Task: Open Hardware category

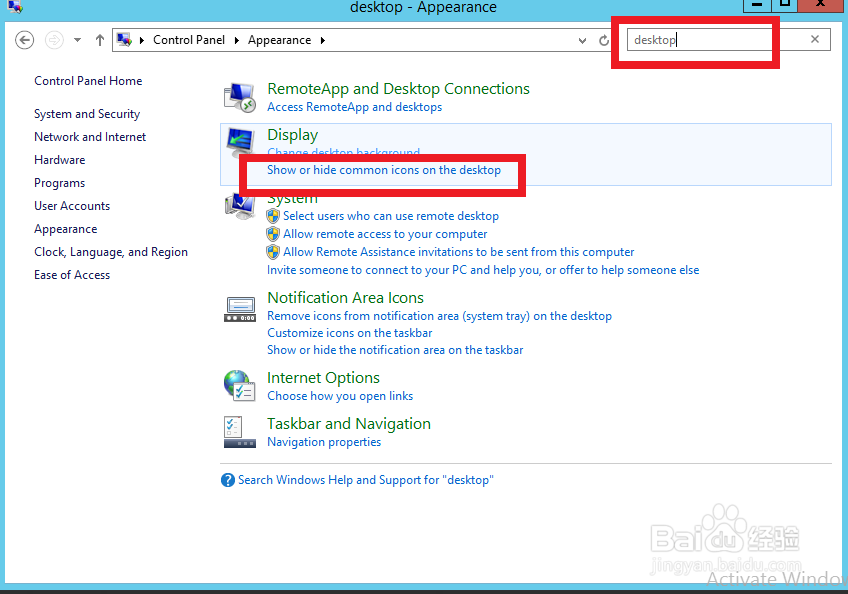Action: (59, 160)
